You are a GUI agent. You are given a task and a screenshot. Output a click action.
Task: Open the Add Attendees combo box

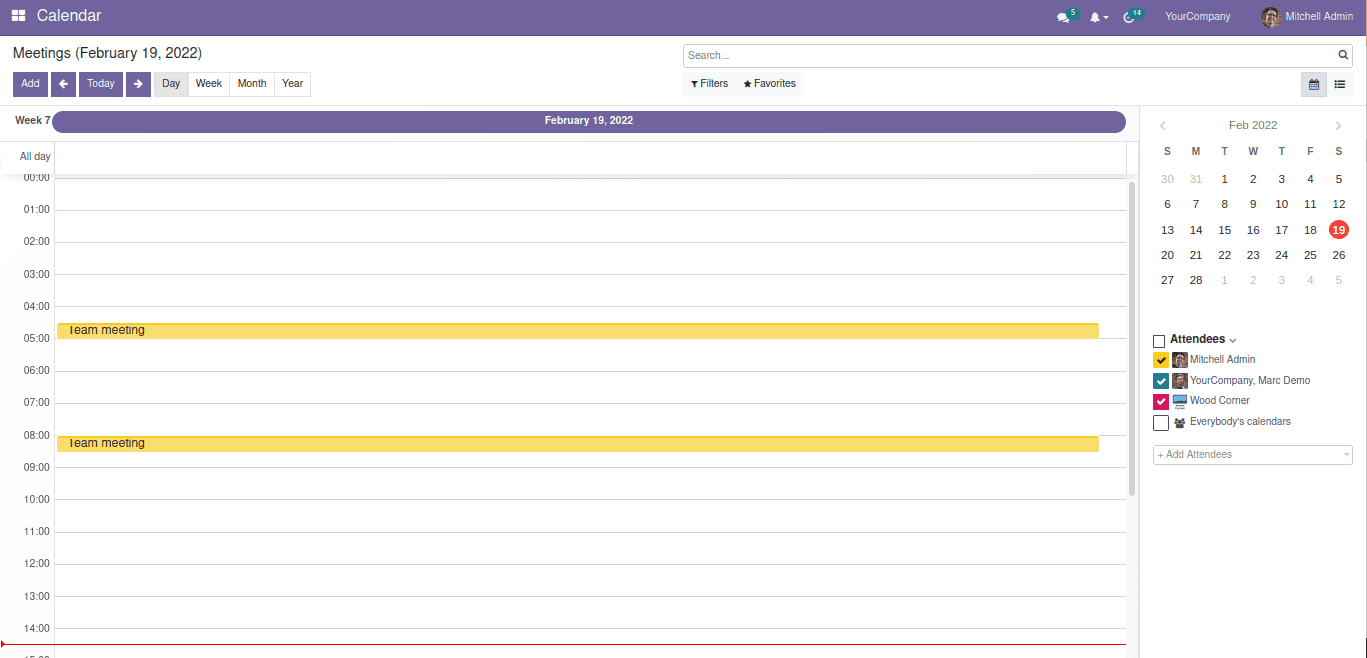(x=1252, y=455)
